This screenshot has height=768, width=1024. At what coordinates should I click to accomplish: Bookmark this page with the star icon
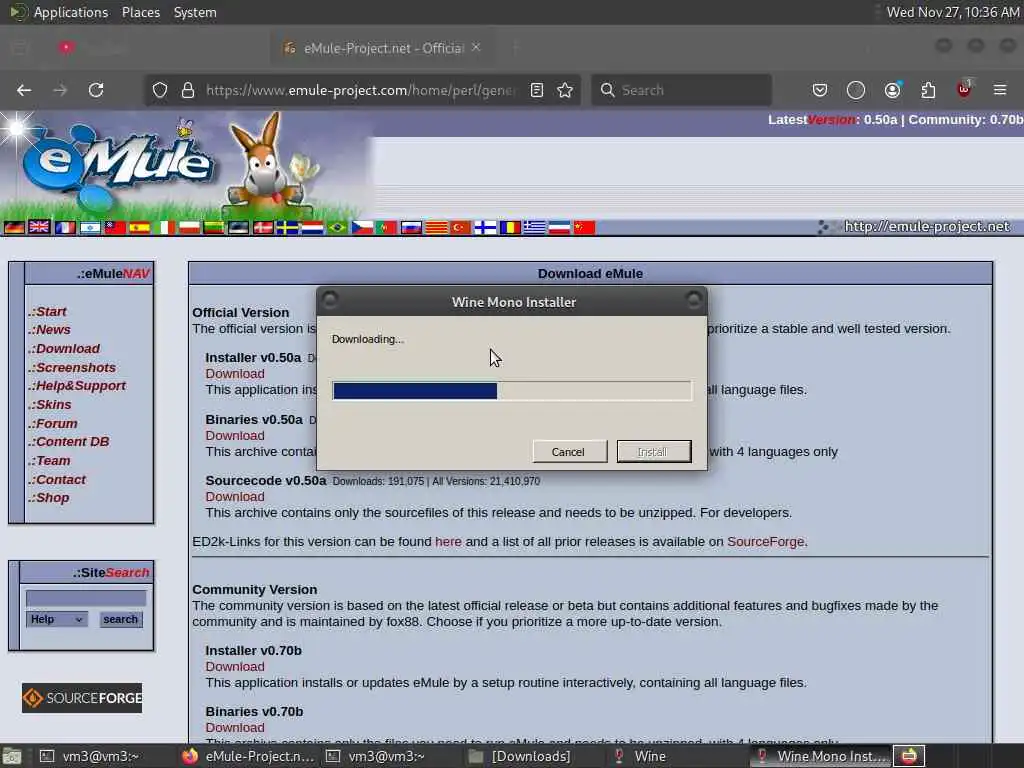click(566, 90)
